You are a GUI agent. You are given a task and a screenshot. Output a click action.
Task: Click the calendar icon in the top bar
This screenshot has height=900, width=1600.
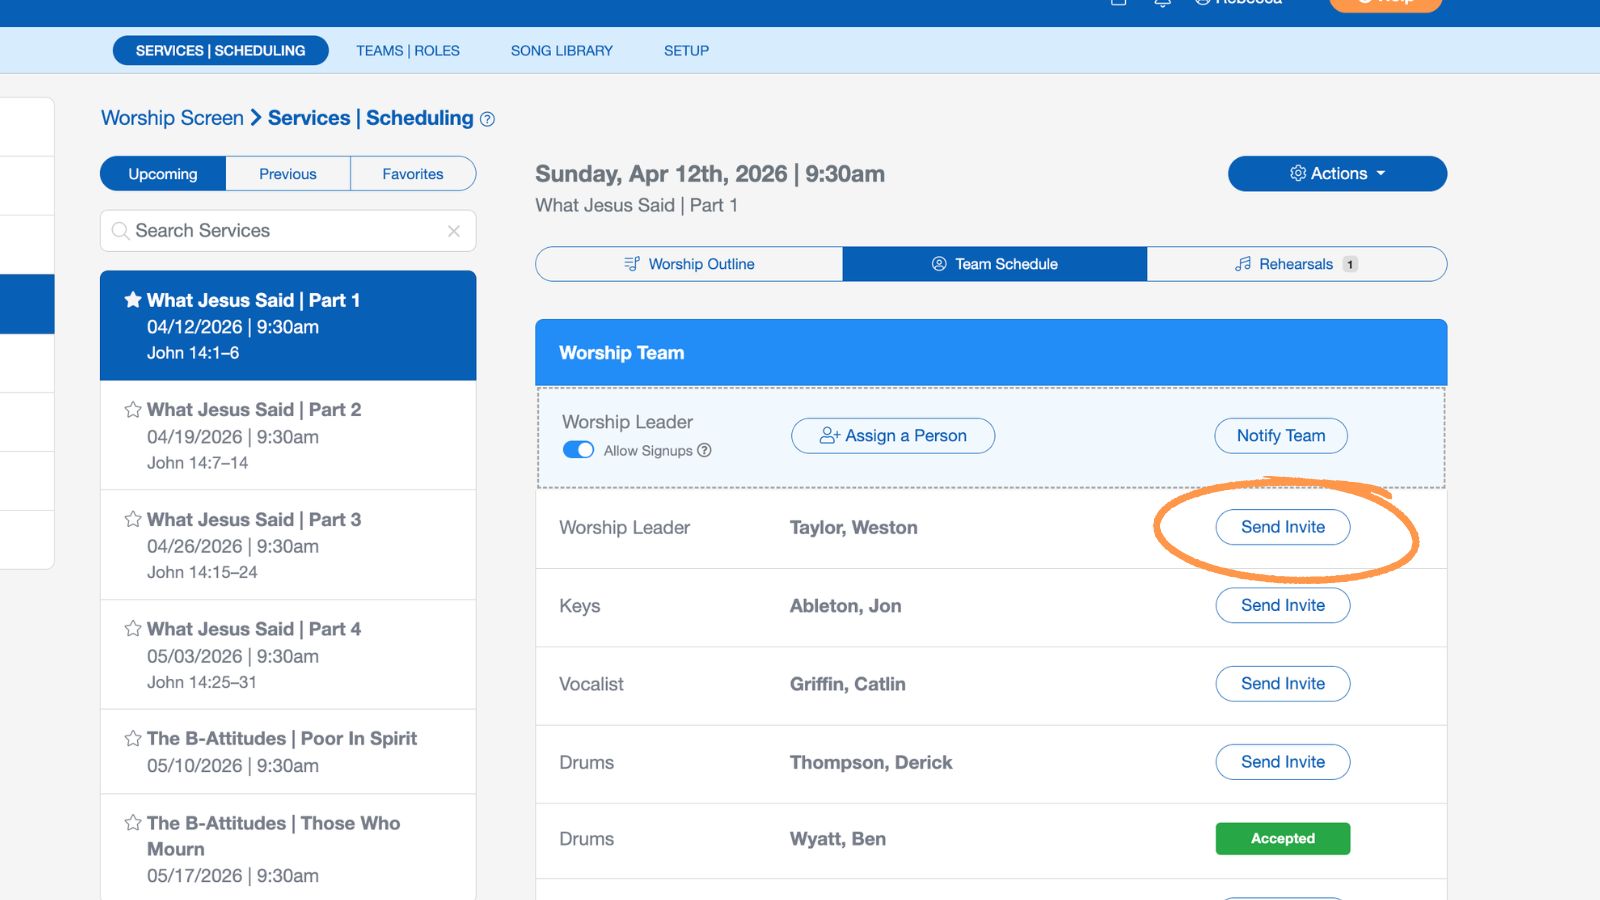(1117, 4)
